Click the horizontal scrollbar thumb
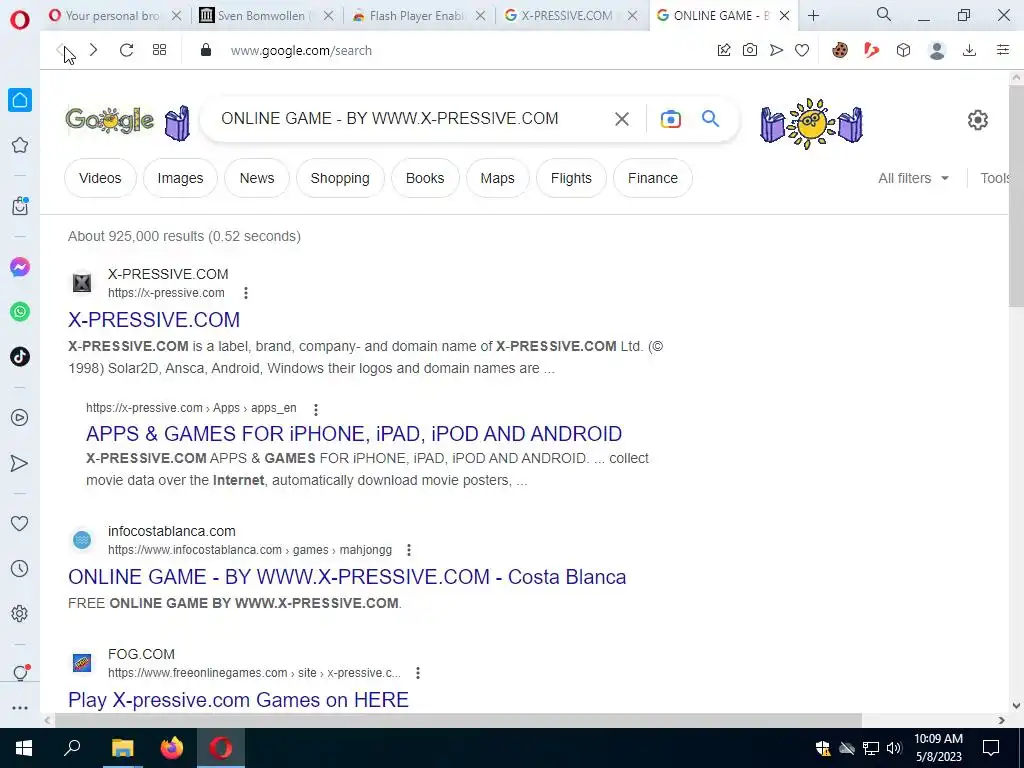1024x768 pixels. pos(458,720)
